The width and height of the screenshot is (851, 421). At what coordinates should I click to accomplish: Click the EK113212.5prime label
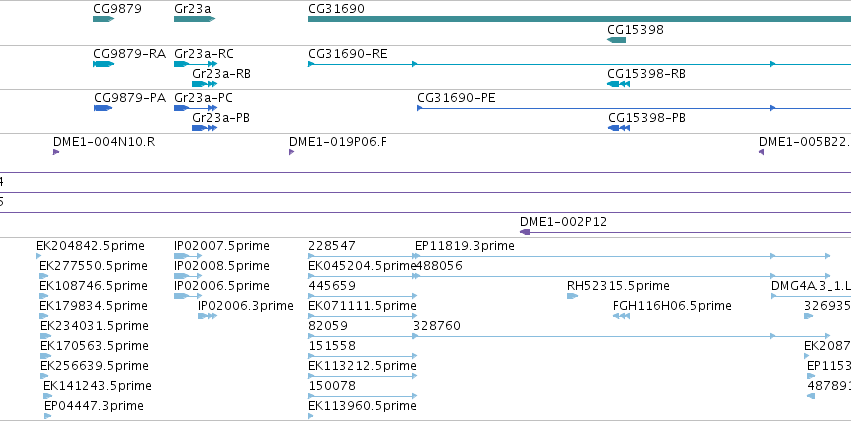[x=362, y=366]
